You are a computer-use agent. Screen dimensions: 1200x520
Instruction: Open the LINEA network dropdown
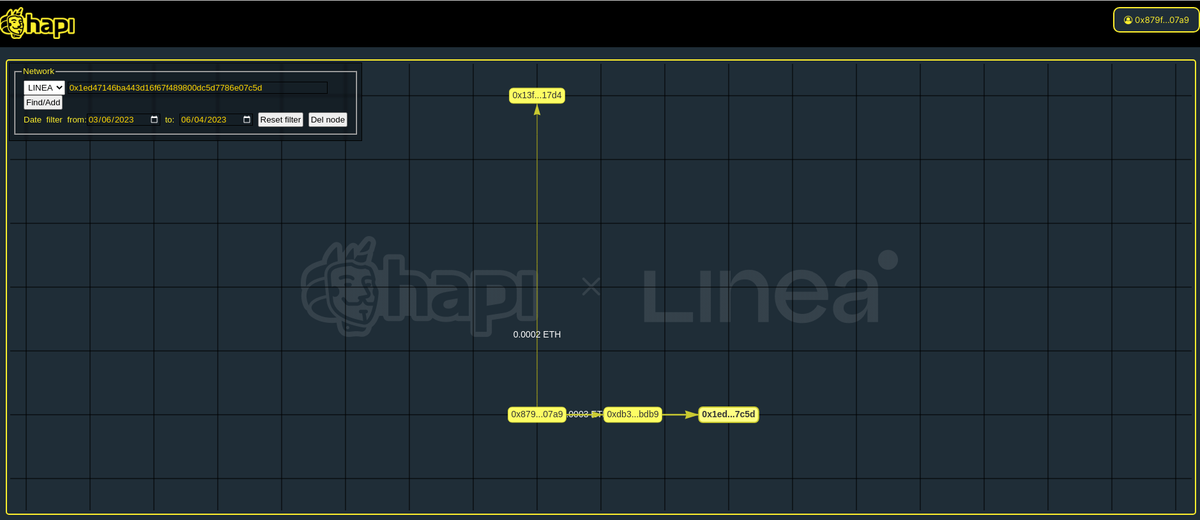(44, 88)
